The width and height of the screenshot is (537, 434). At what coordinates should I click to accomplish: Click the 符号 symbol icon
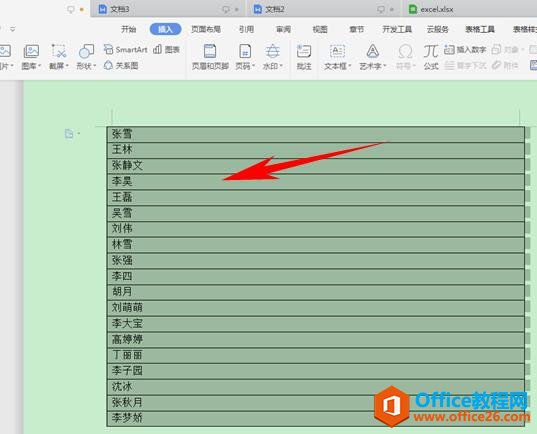click(x=405, y=51)
